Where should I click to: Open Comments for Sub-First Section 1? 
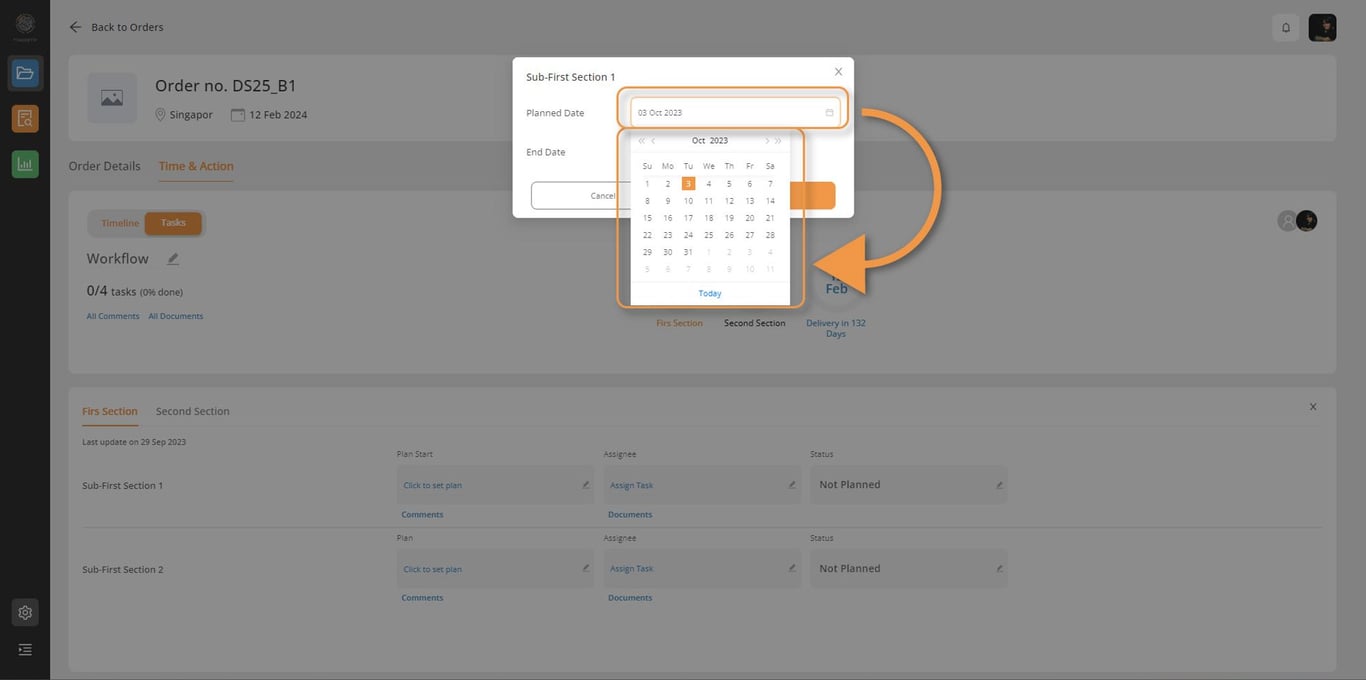coord(422,515)
